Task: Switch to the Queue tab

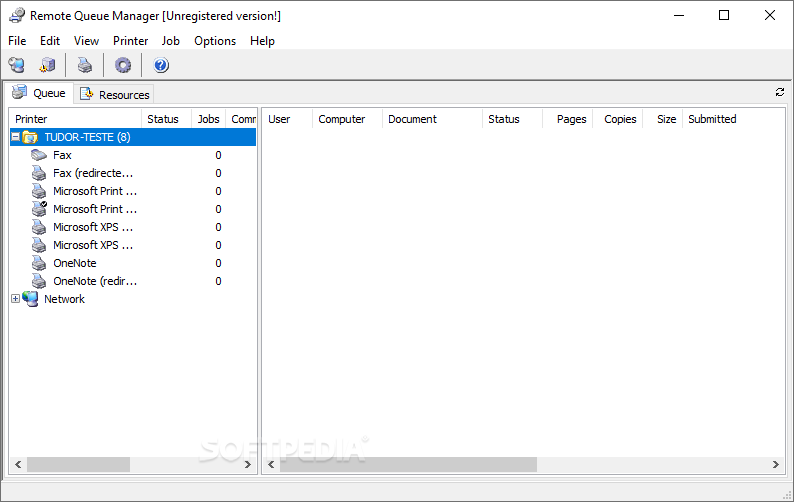Action: (x=39, y=93)
